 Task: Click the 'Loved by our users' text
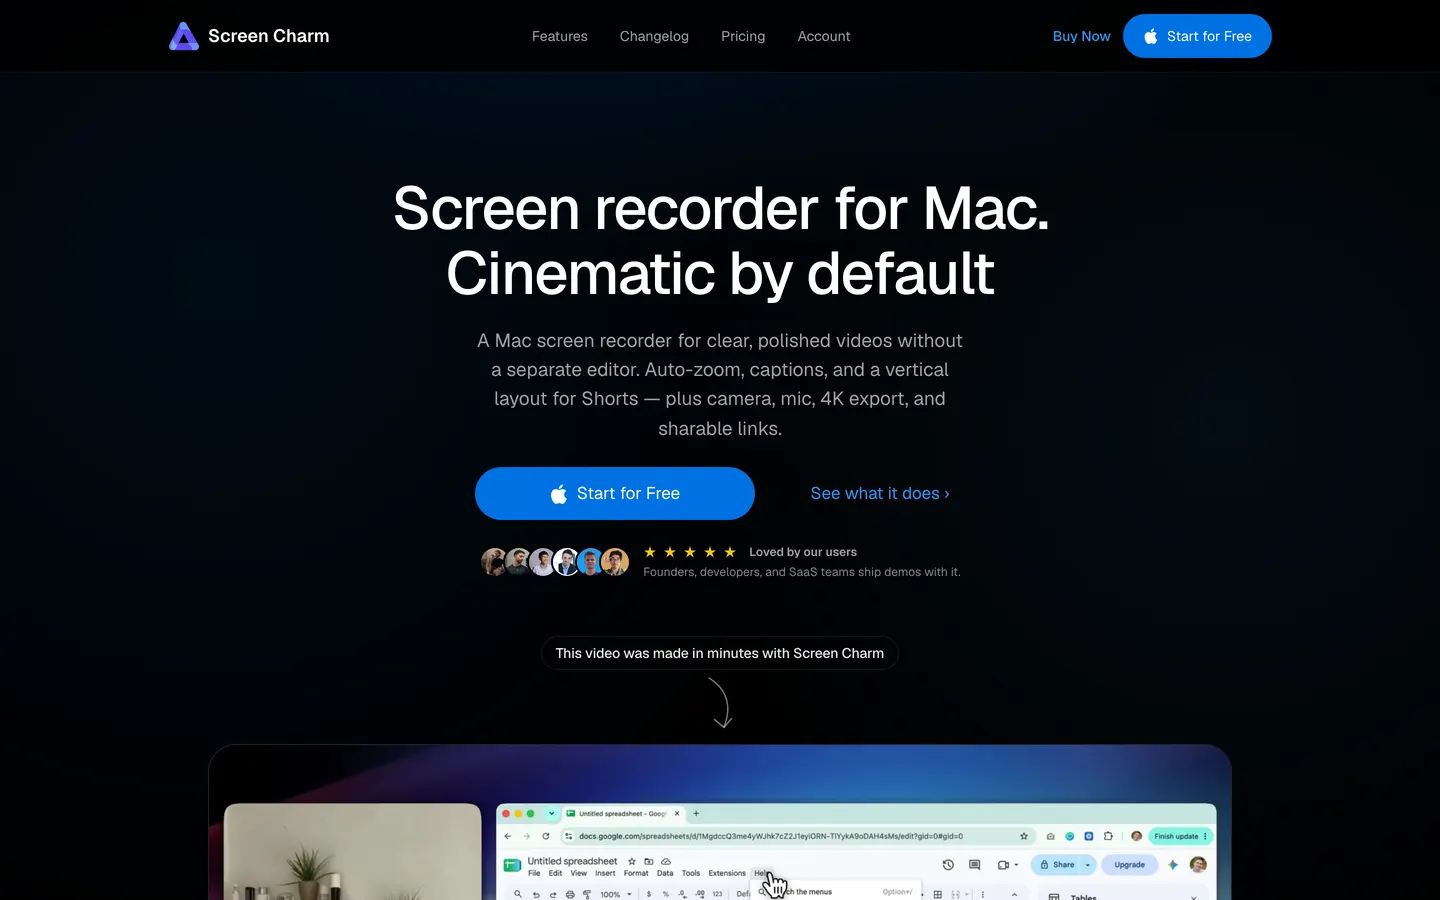[803, 552]
